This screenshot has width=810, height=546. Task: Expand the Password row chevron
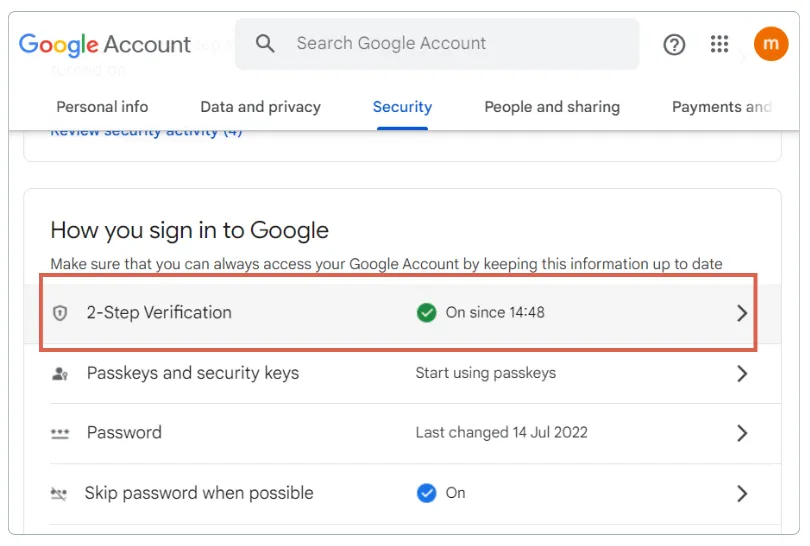742,434
